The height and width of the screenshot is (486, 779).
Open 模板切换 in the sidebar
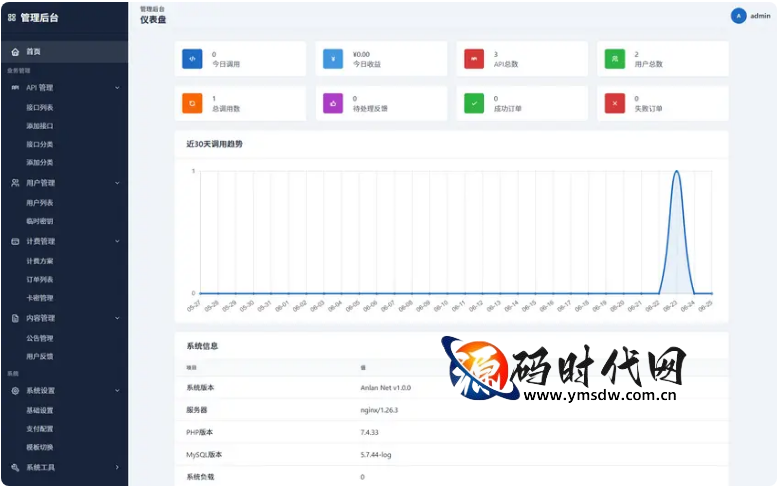tap(40, 447)
